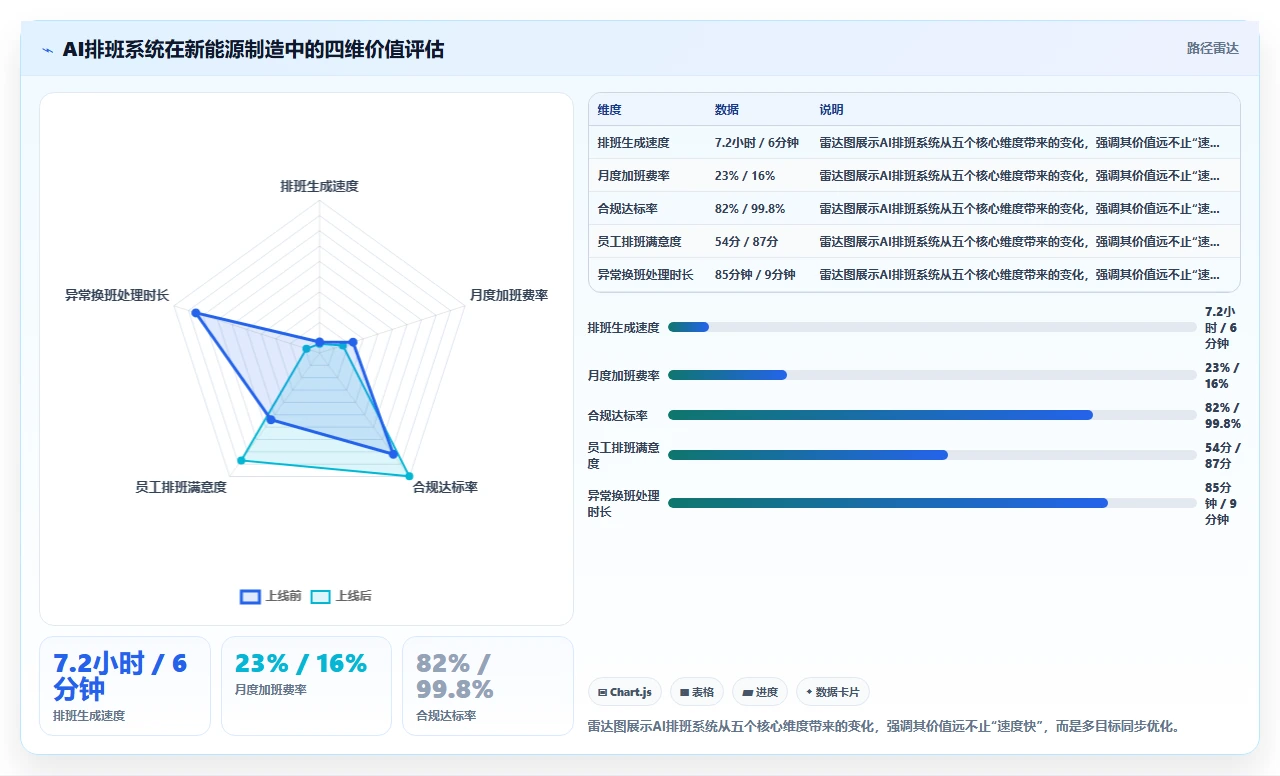Screen dimensions: 1280x776
Task: Click the 员工排班满意度 radar axis label
Action: [181, 487]
